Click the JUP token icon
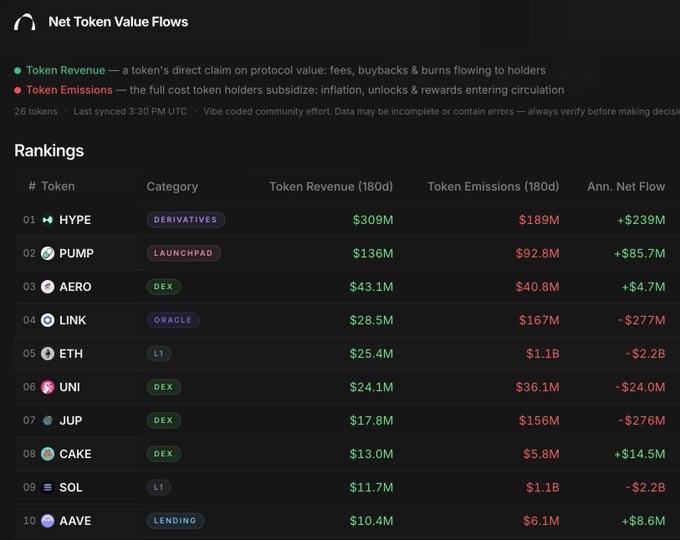This screenshot has height=540, width=680. (x=48, y=420)
